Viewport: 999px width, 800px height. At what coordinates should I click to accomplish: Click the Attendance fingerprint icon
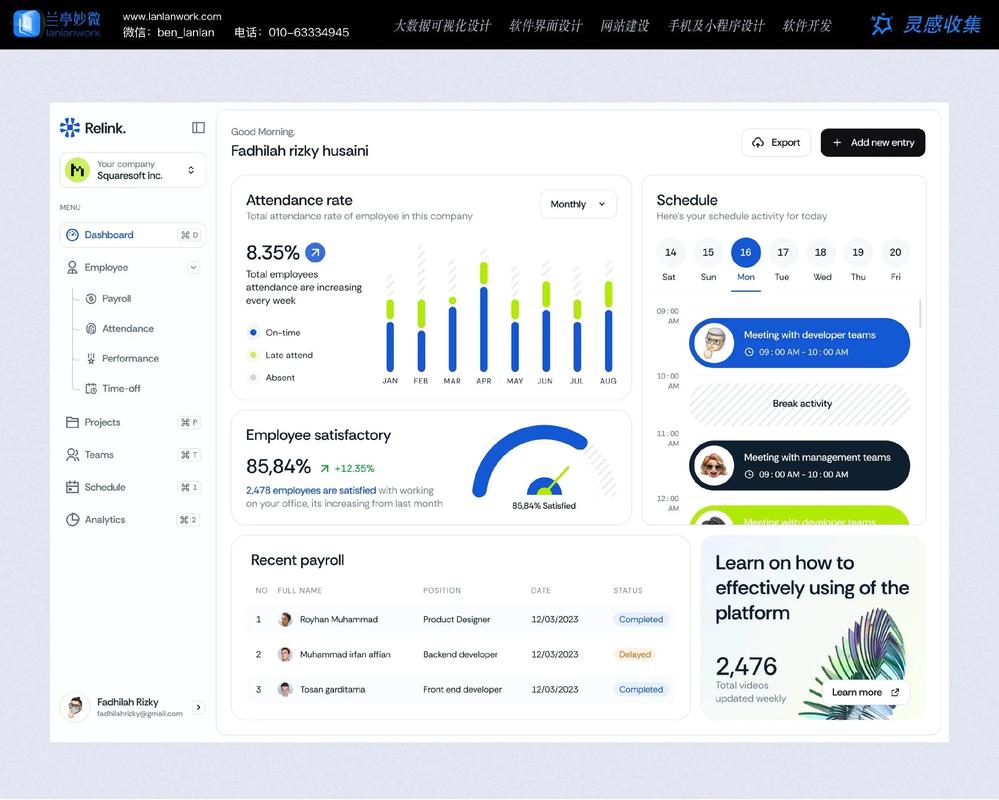click(x=91, y=329)
